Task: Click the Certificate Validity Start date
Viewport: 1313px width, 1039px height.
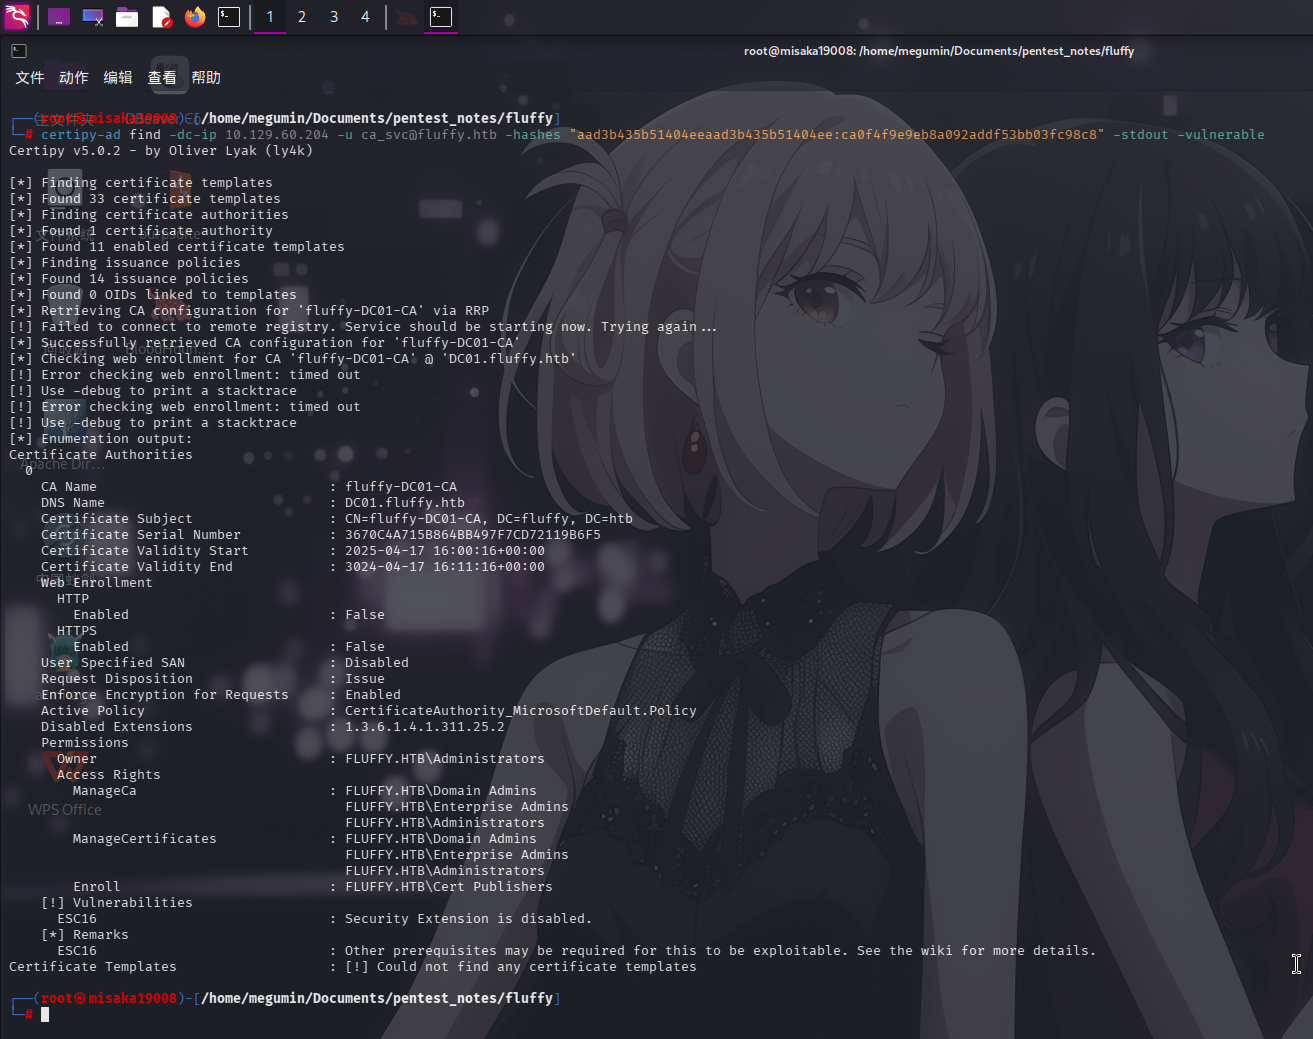Action: click(445, 551)
